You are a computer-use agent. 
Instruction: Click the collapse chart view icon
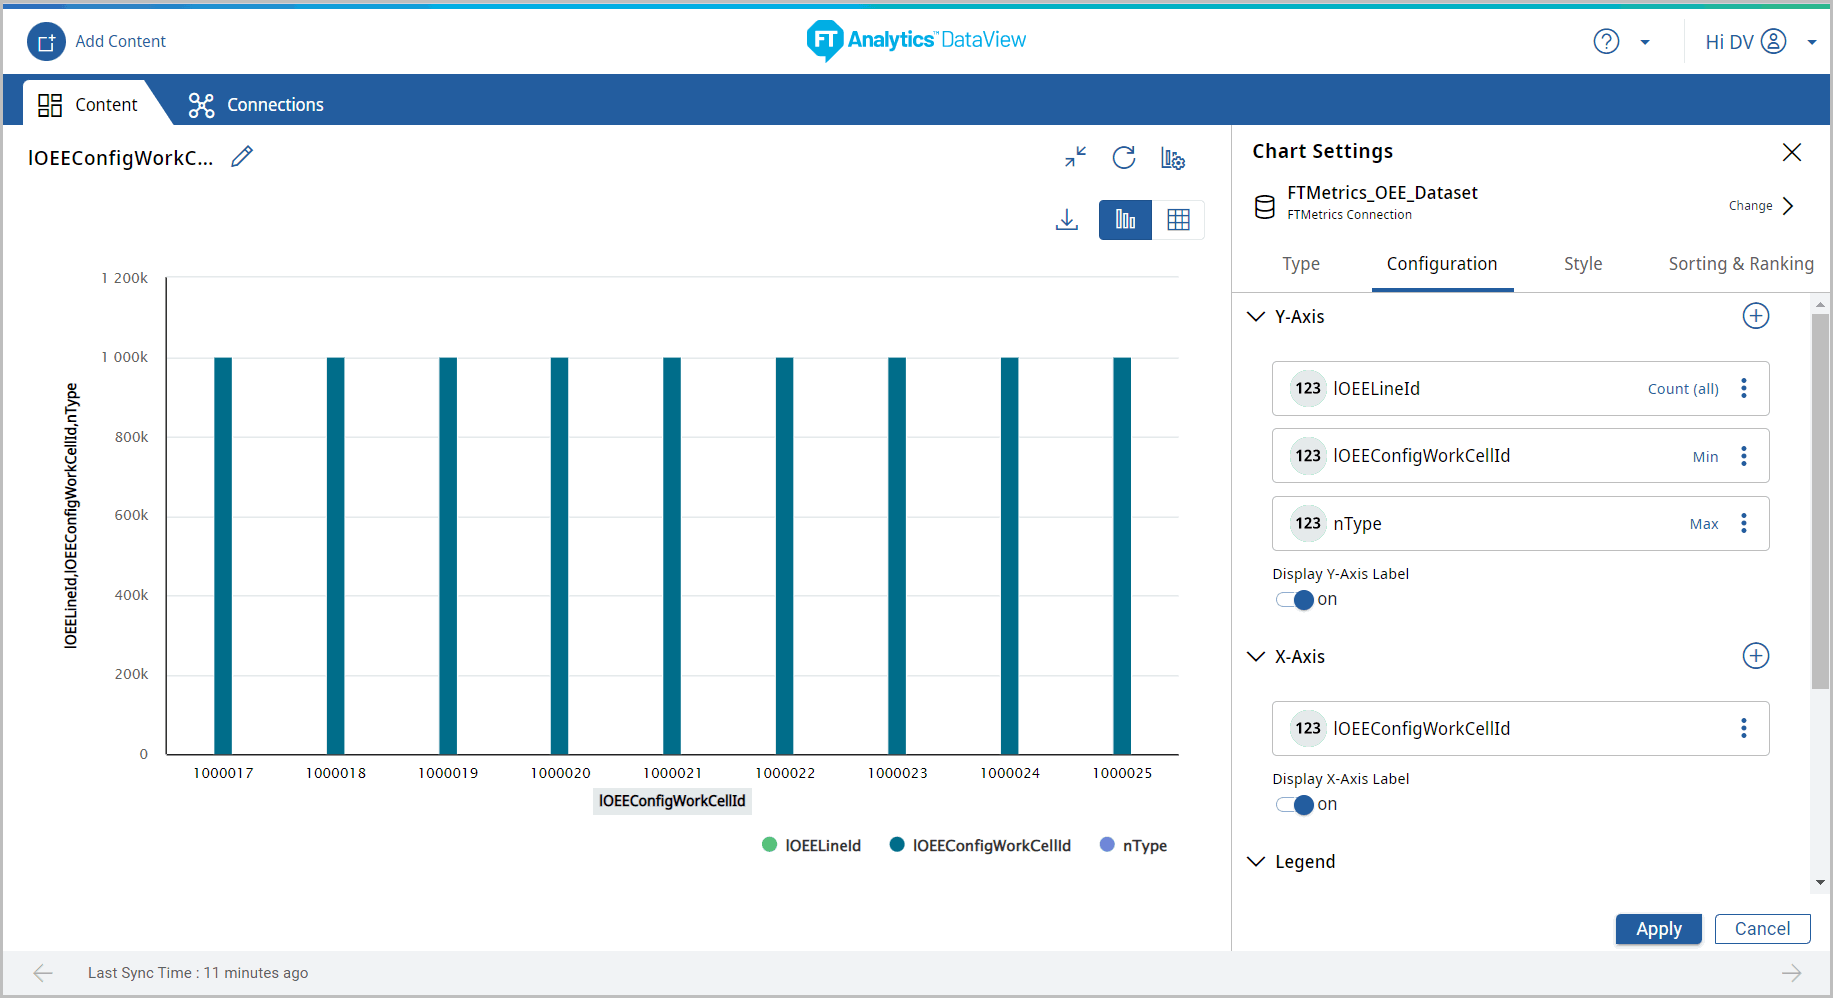(x=1075, y=157)
